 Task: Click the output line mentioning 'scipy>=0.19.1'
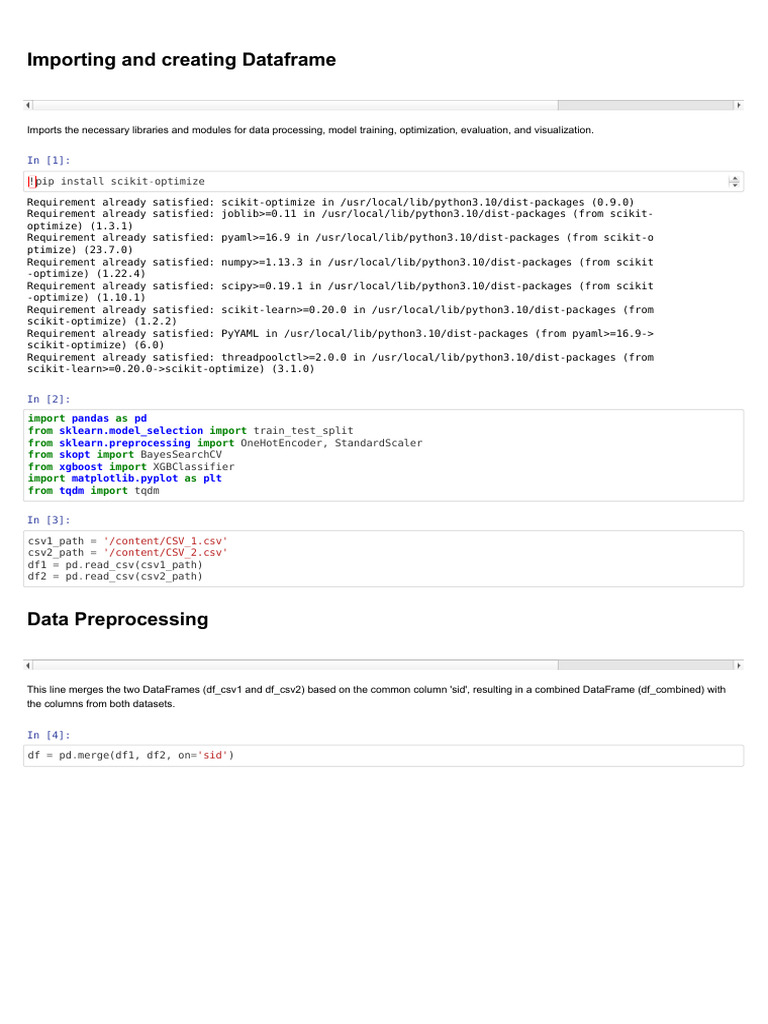click(340, 292)
